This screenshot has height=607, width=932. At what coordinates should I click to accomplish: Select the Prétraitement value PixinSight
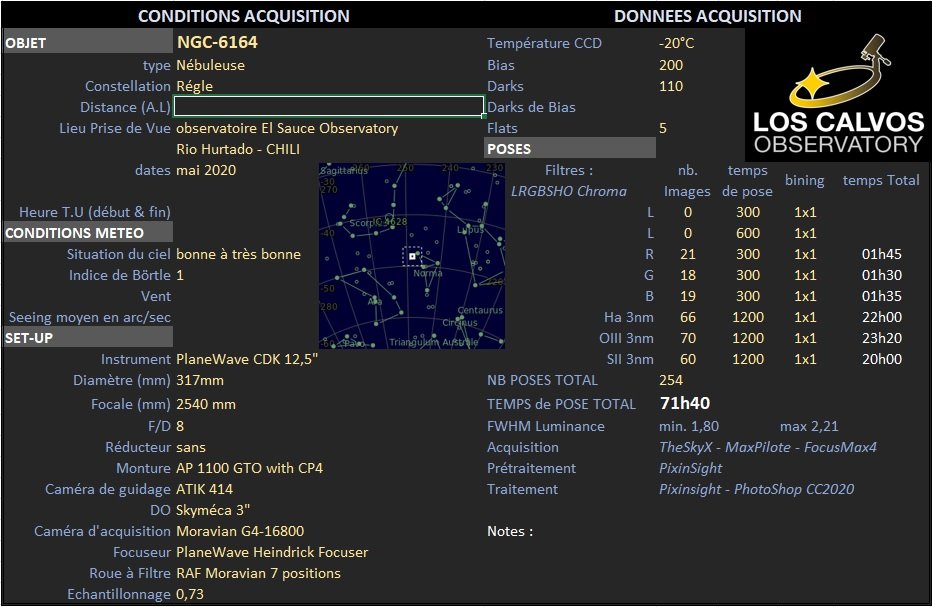(690, 468)
